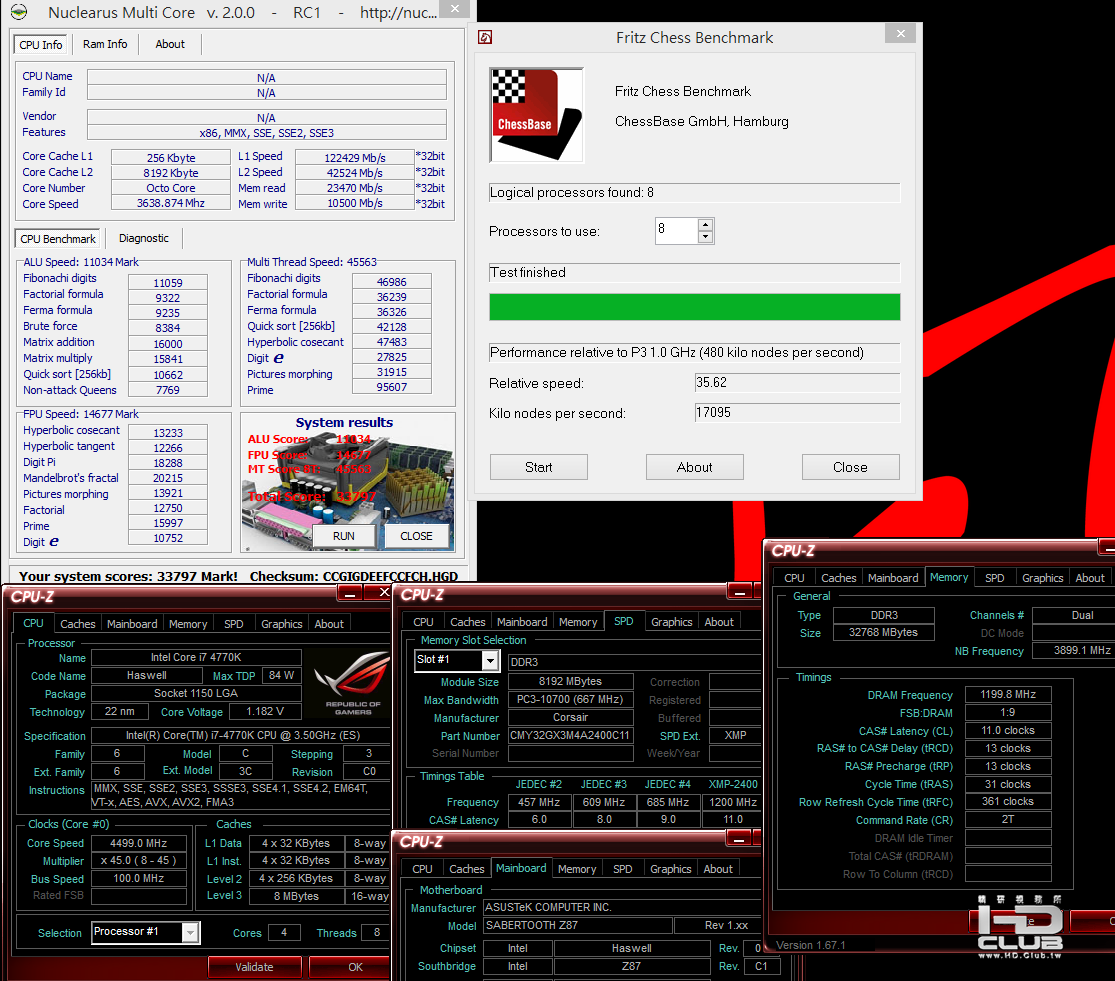This screenshot has height=981, width=1115.
Task: Select Mainboard tab in CPU-Z Mainboard window
Action: click(521, 868)
